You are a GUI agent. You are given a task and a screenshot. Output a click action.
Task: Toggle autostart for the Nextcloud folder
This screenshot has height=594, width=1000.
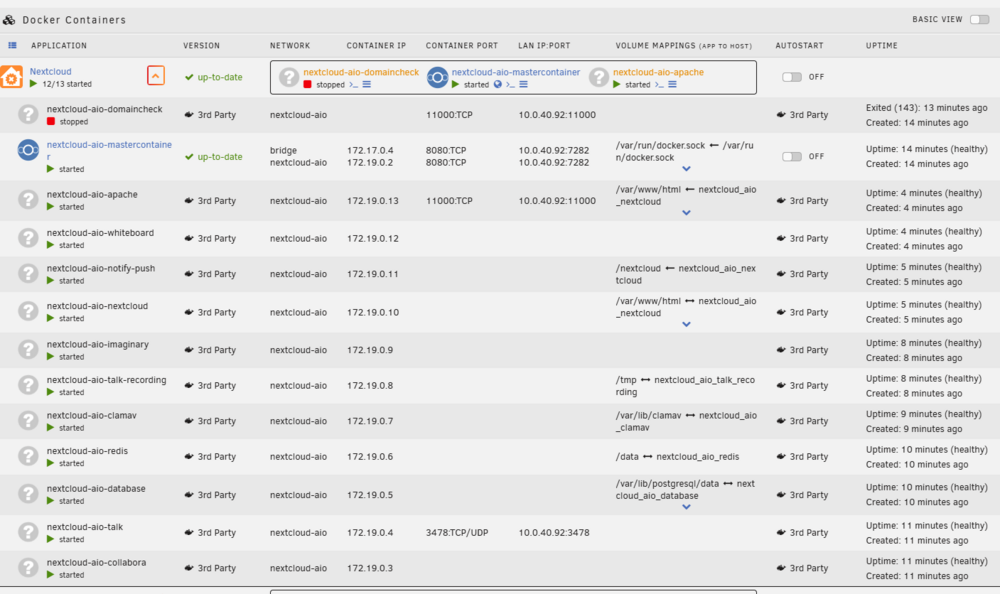[791, 77]
